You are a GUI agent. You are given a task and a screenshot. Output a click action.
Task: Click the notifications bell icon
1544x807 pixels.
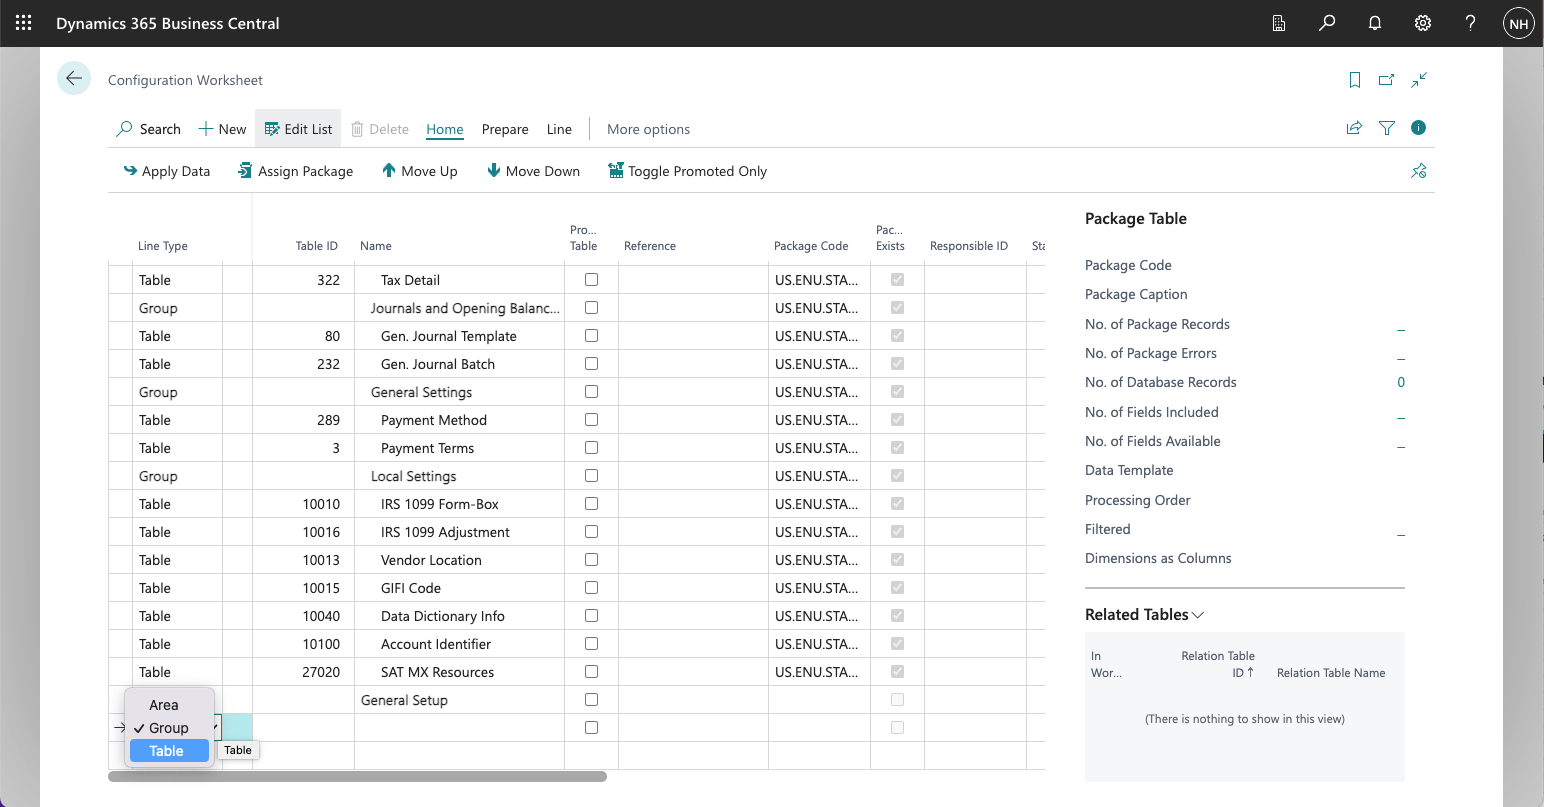[1375, 23]
